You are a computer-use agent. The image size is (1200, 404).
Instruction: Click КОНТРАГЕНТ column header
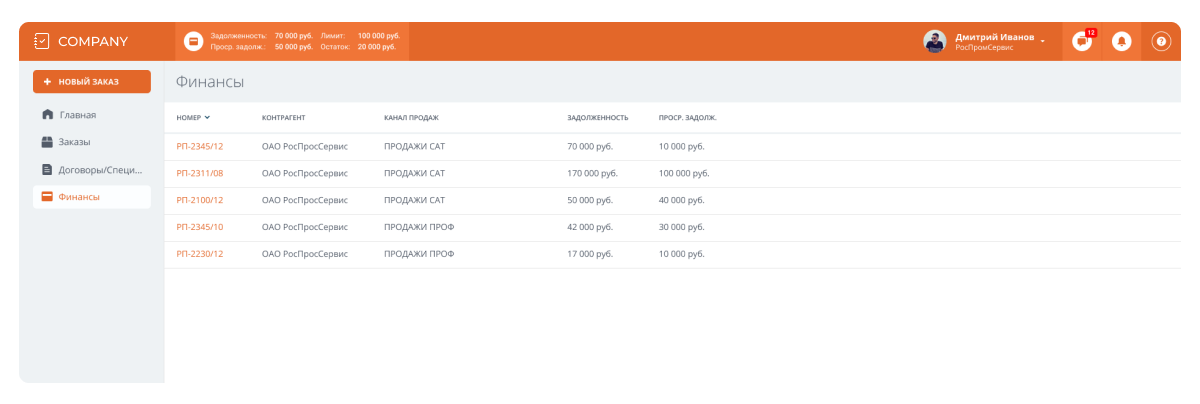[x=284, y=118]
